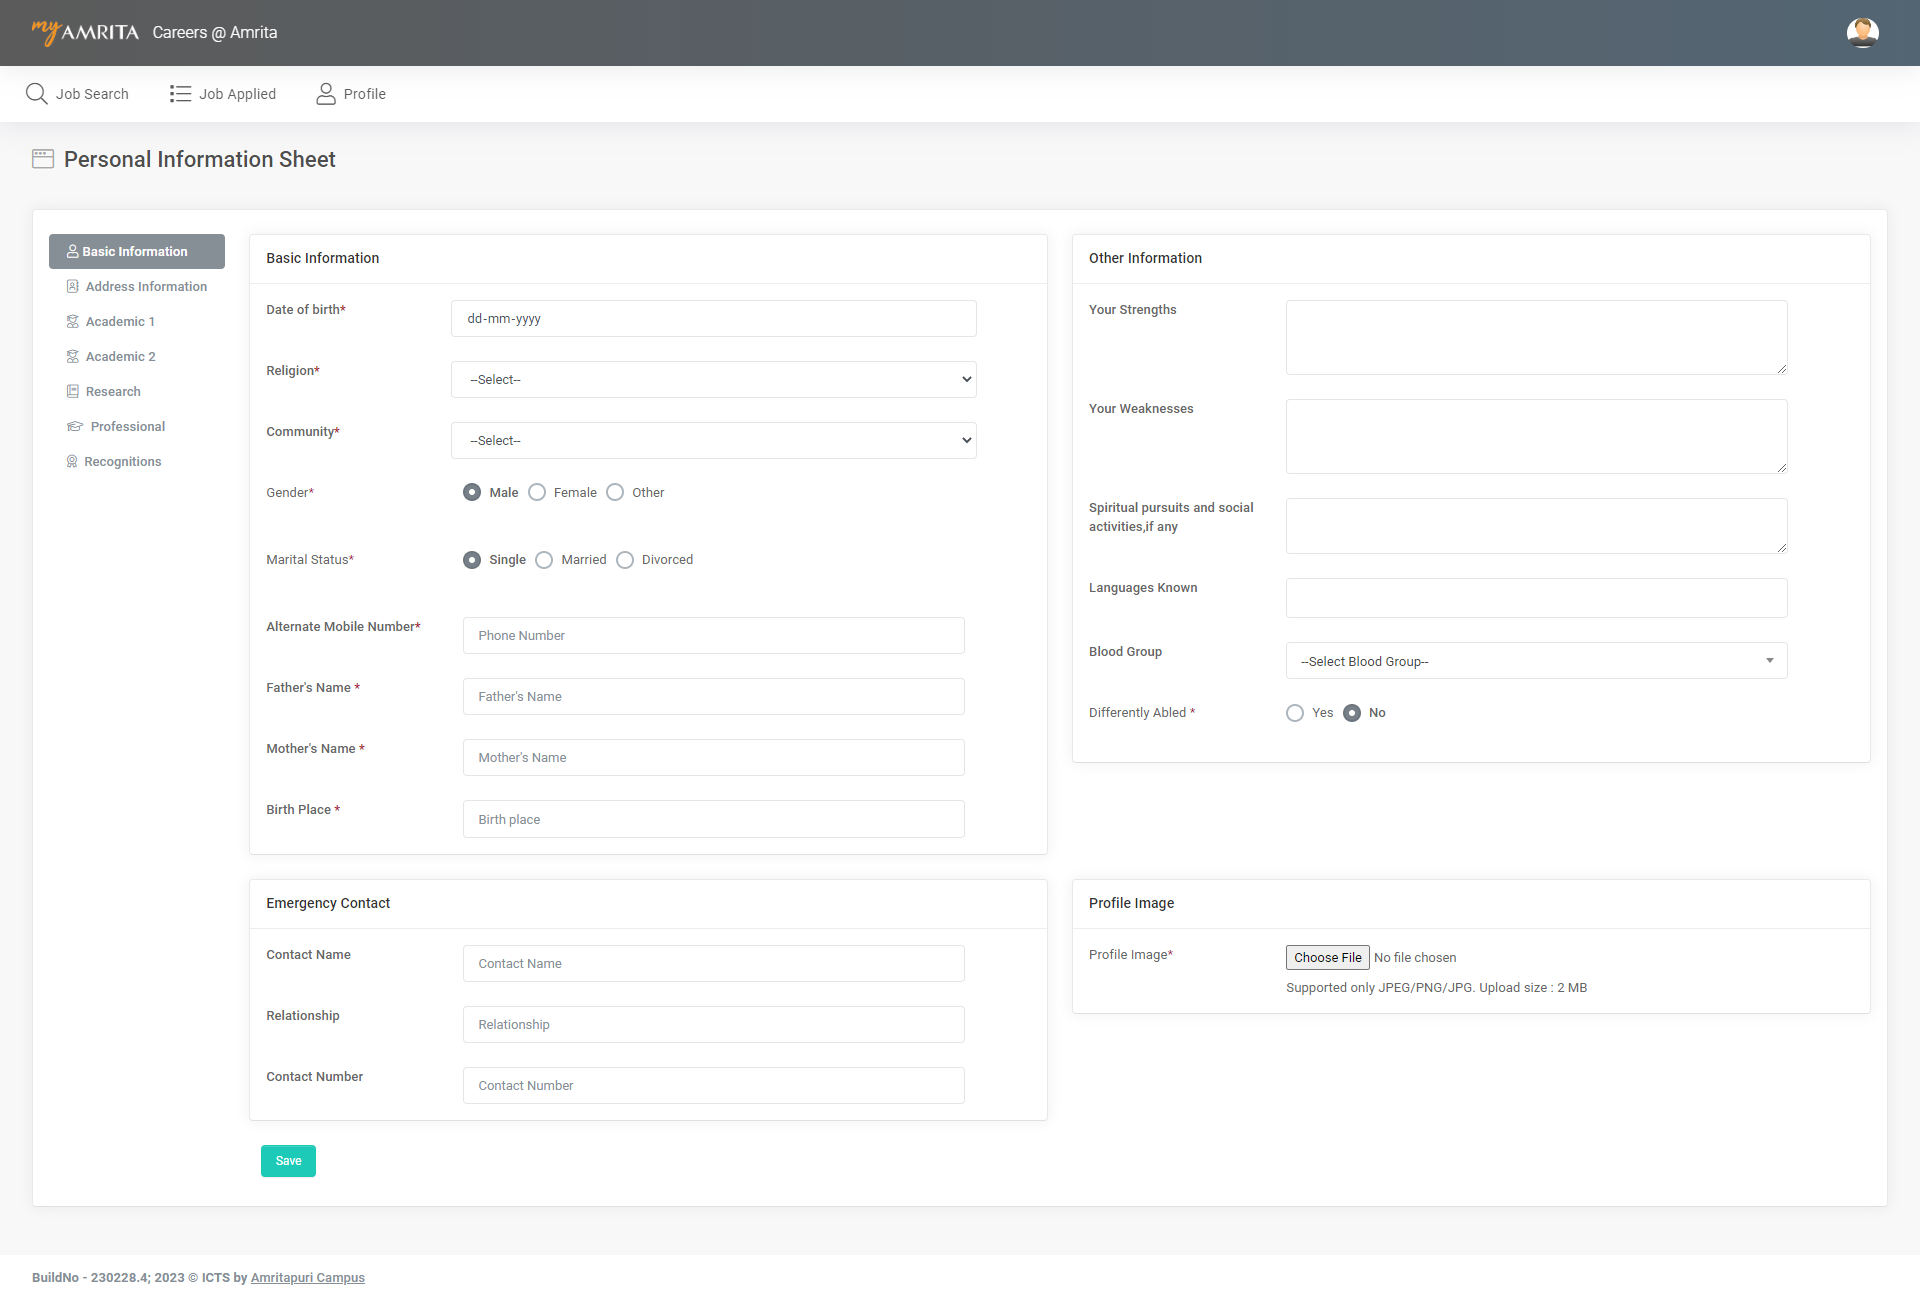The image size is (1920, 1300).
Task: Click the Save button
Action: click(x=288, y=1161)
